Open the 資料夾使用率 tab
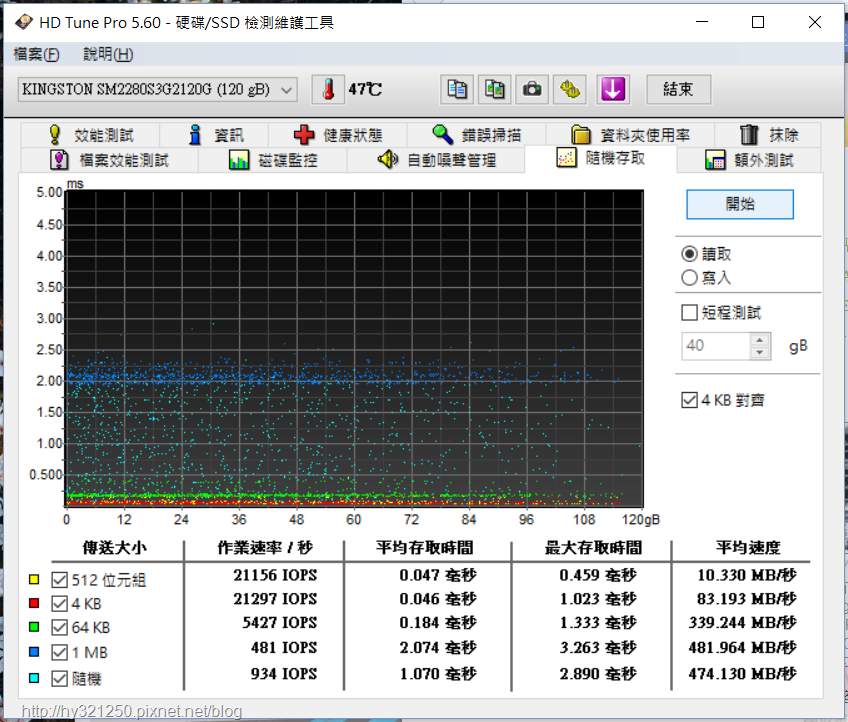 [x=630, y=135]
